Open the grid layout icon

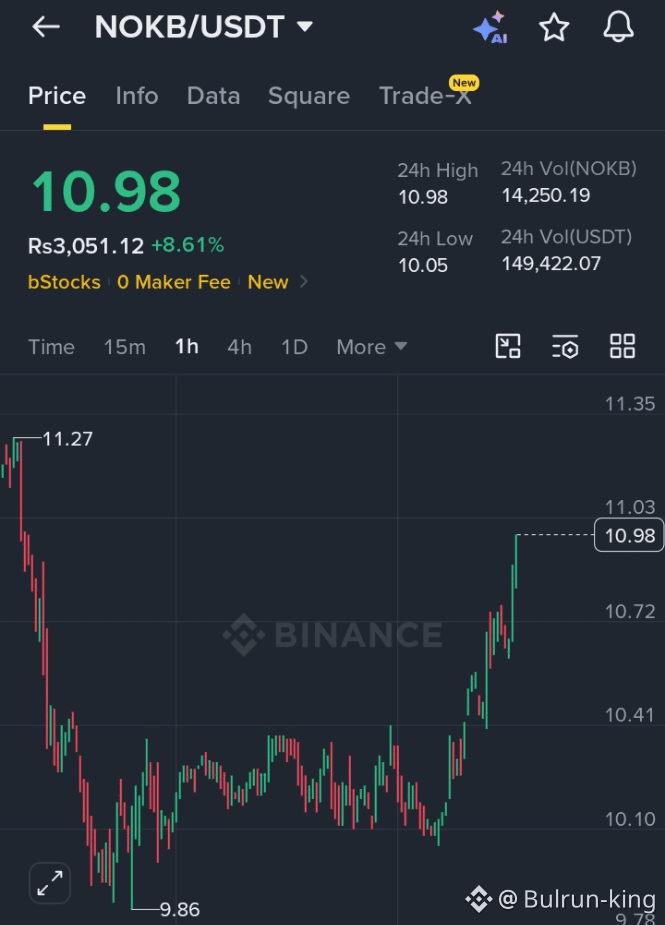click(623, 346)
